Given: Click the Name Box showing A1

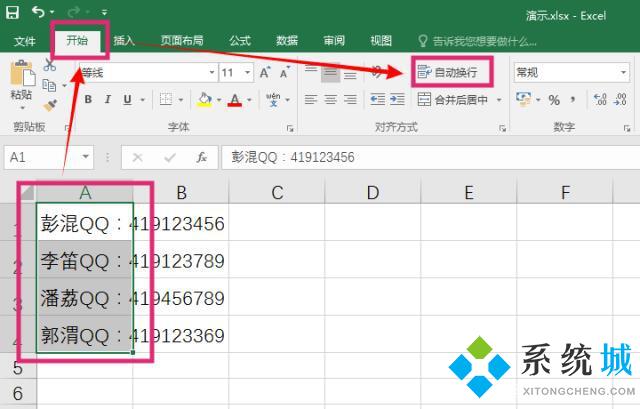Looking at the screenshot, I should click(x=49, y=157).
